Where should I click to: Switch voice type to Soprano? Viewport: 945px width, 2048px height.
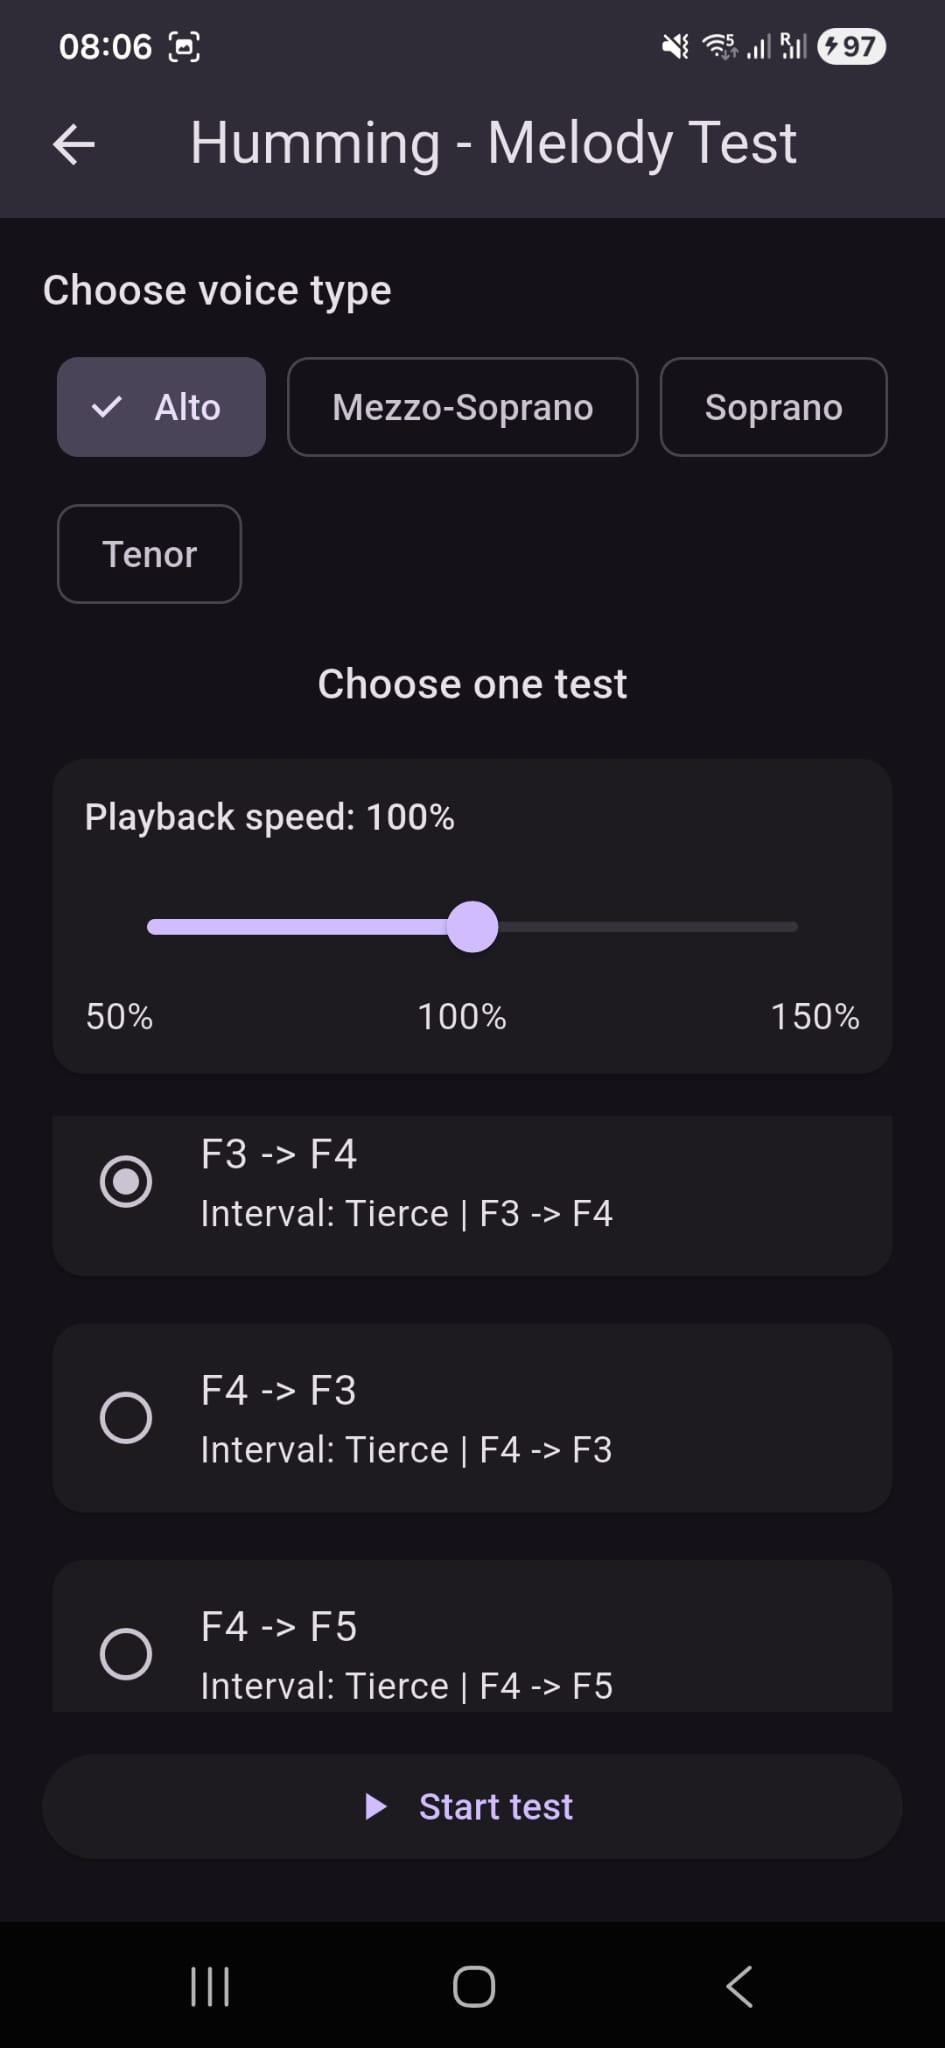[773, 407]
